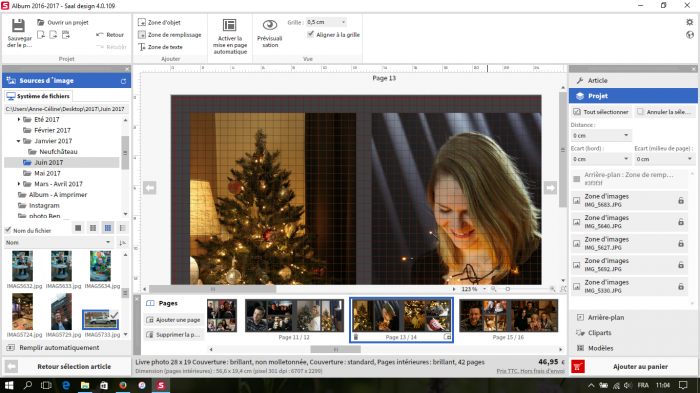Add a Zone de remplissage
The height and width of the screenshot is (393, 700).
(170, 34)
